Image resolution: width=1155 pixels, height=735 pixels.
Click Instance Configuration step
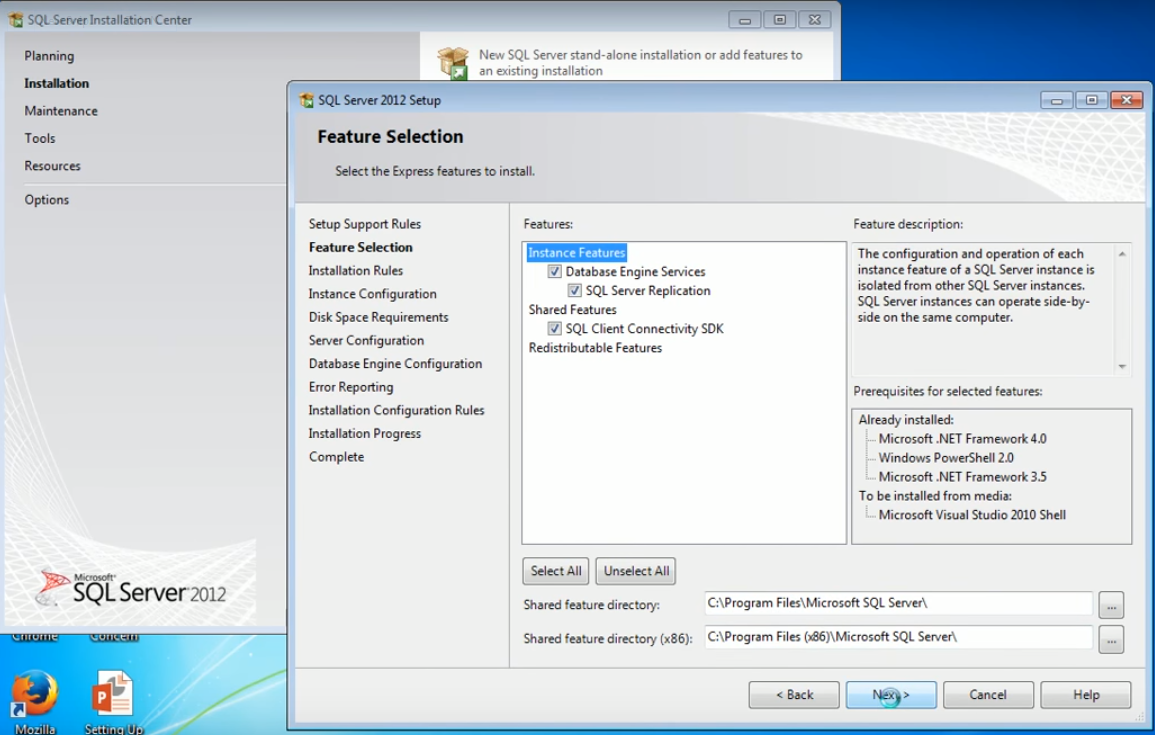pyautogui.click(x=372, y=294)
